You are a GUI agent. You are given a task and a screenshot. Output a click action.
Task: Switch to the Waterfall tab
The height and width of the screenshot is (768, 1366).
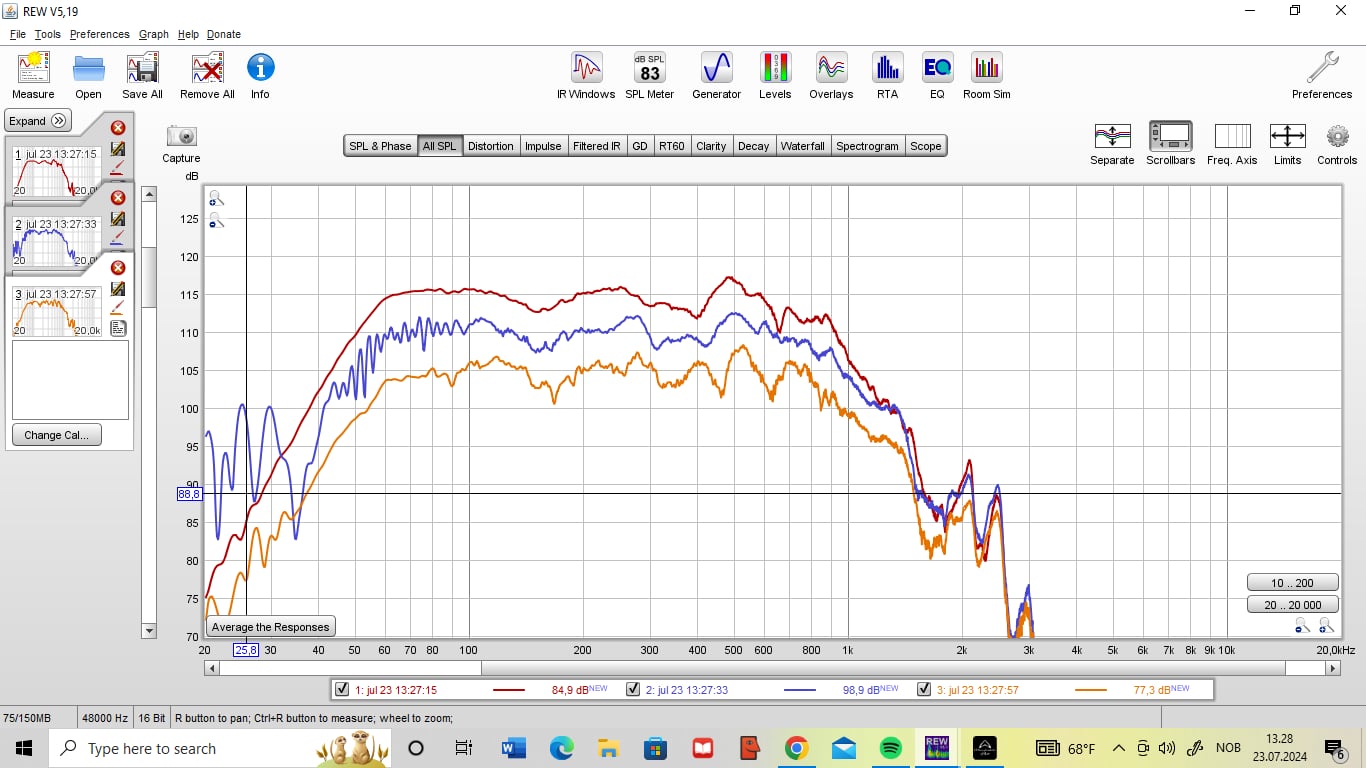[x=802, y=146]
